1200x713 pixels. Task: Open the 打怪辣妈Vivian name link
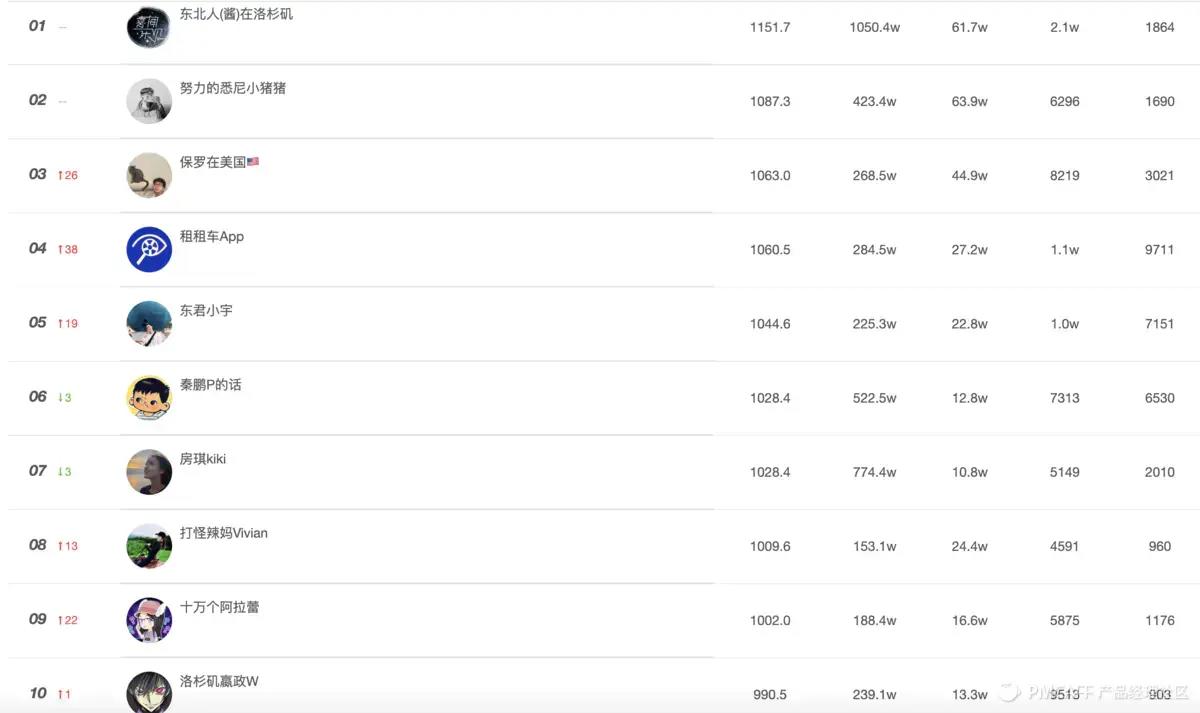point(223,533)
